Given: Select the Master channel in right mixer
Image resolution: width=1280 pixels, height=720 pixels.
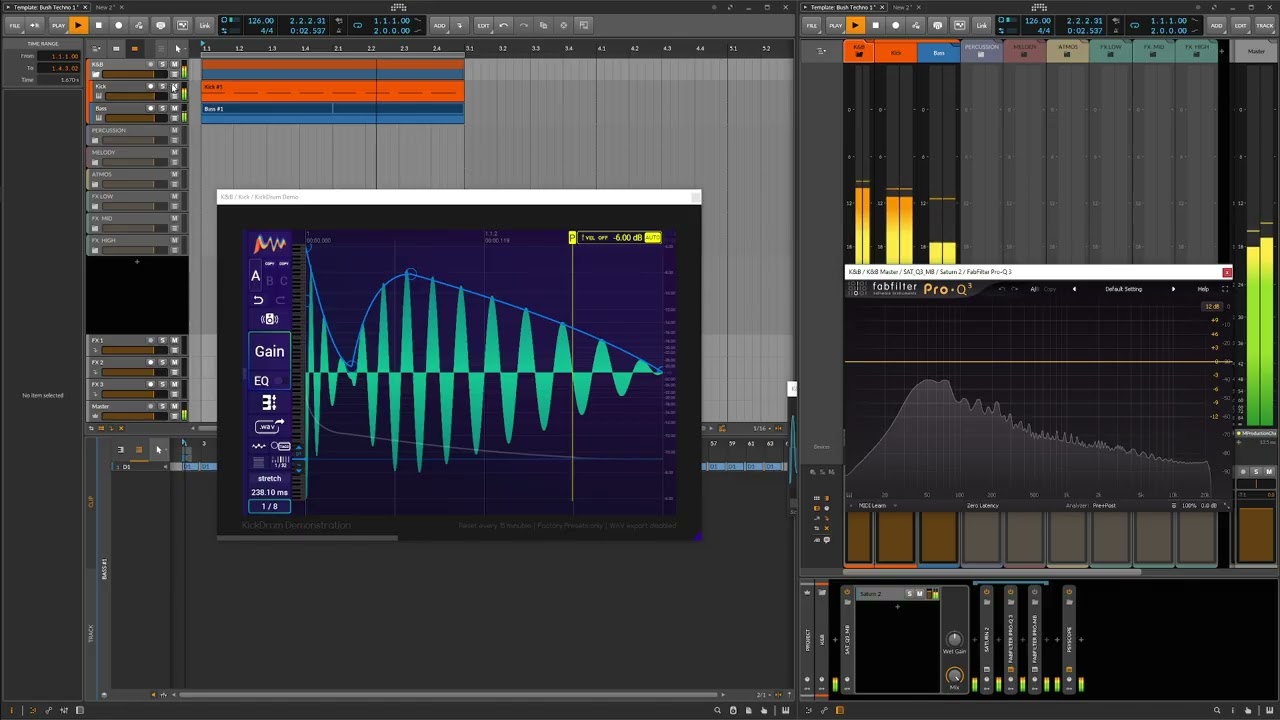Looking at the screenshot, I should 1256,52.
